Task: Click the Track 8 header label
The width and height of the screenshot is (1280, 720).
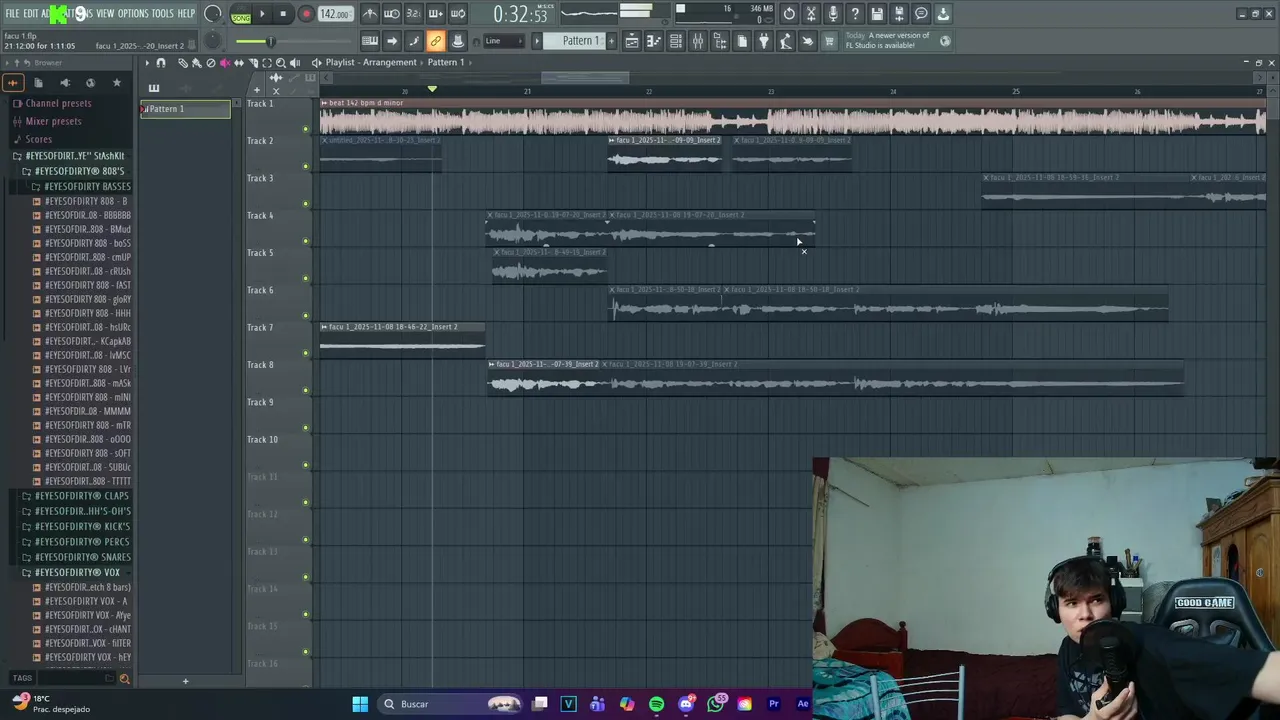Action: point(260,365)
